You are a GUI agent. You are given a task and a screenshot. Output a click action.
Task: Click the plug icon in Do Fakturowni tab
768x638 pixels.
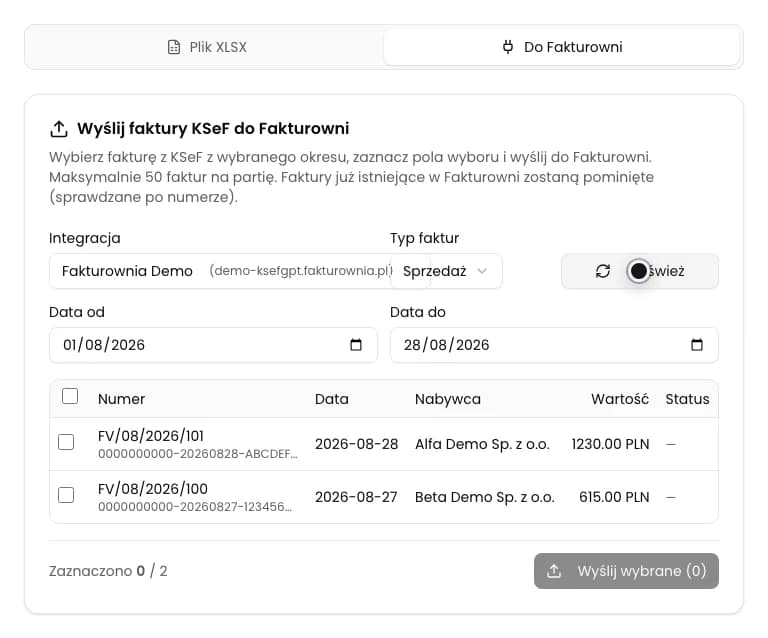coord(508,47)
